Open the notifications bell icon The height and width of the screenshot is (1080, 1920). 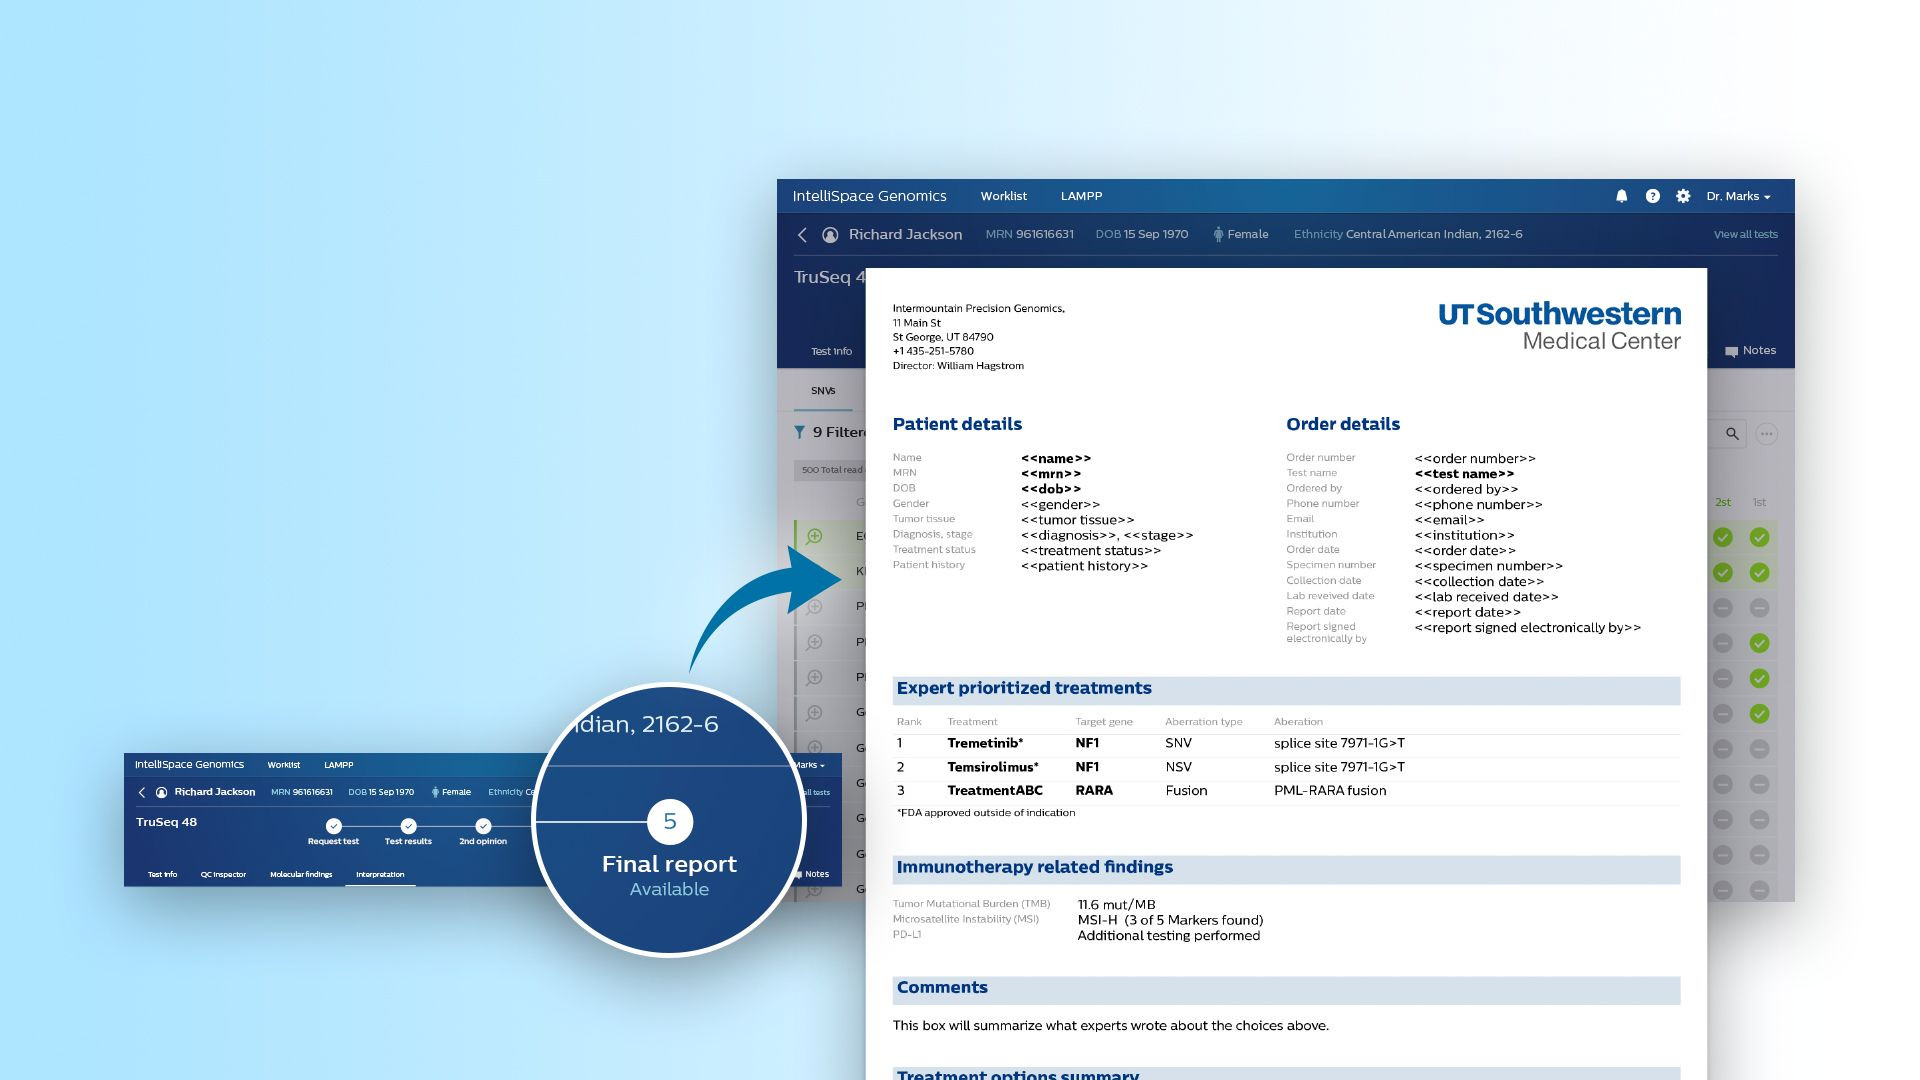[1622, 195]
